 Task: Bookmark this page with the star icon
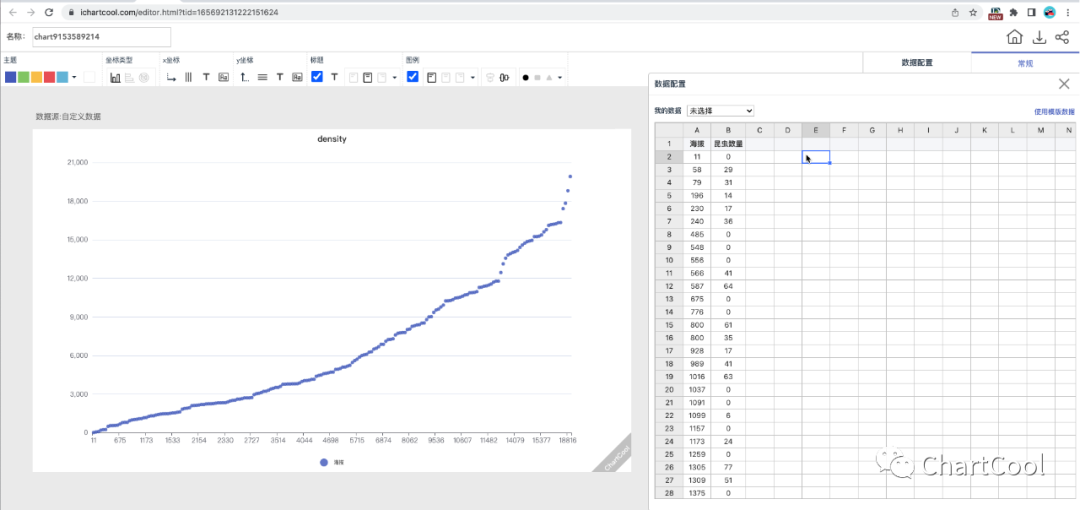pyautogui.click(x=973, y=12)
